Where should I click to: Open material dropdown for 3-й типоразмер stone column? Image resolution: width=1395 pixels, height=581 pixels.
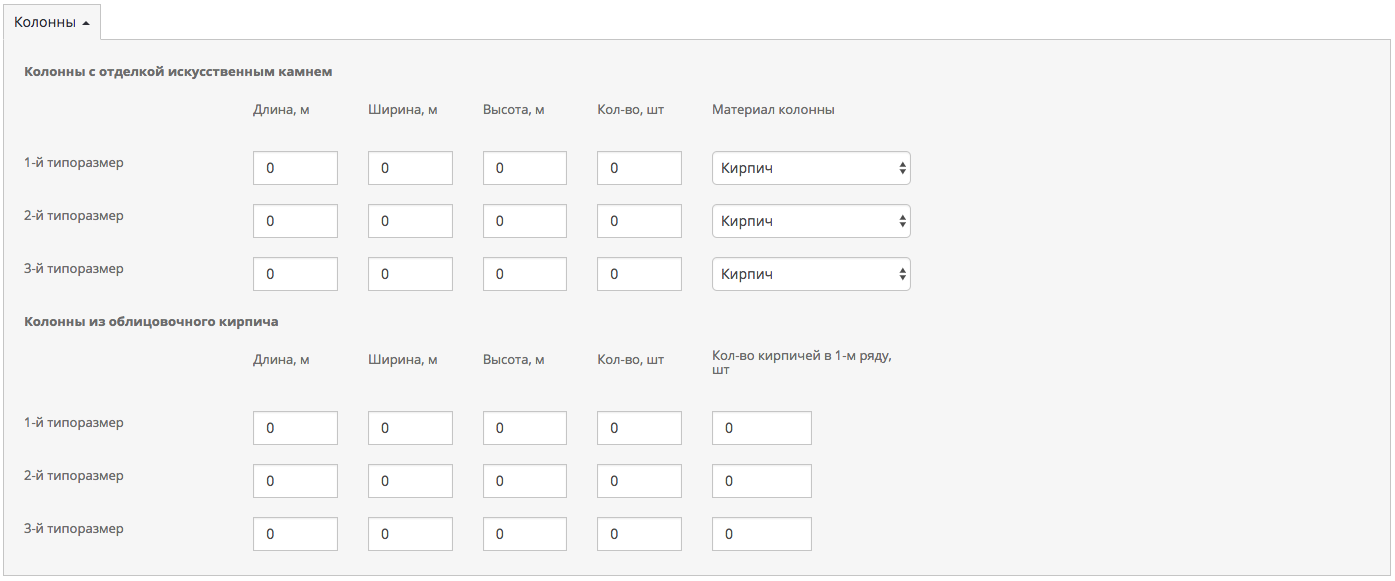(x=810, y=274)
